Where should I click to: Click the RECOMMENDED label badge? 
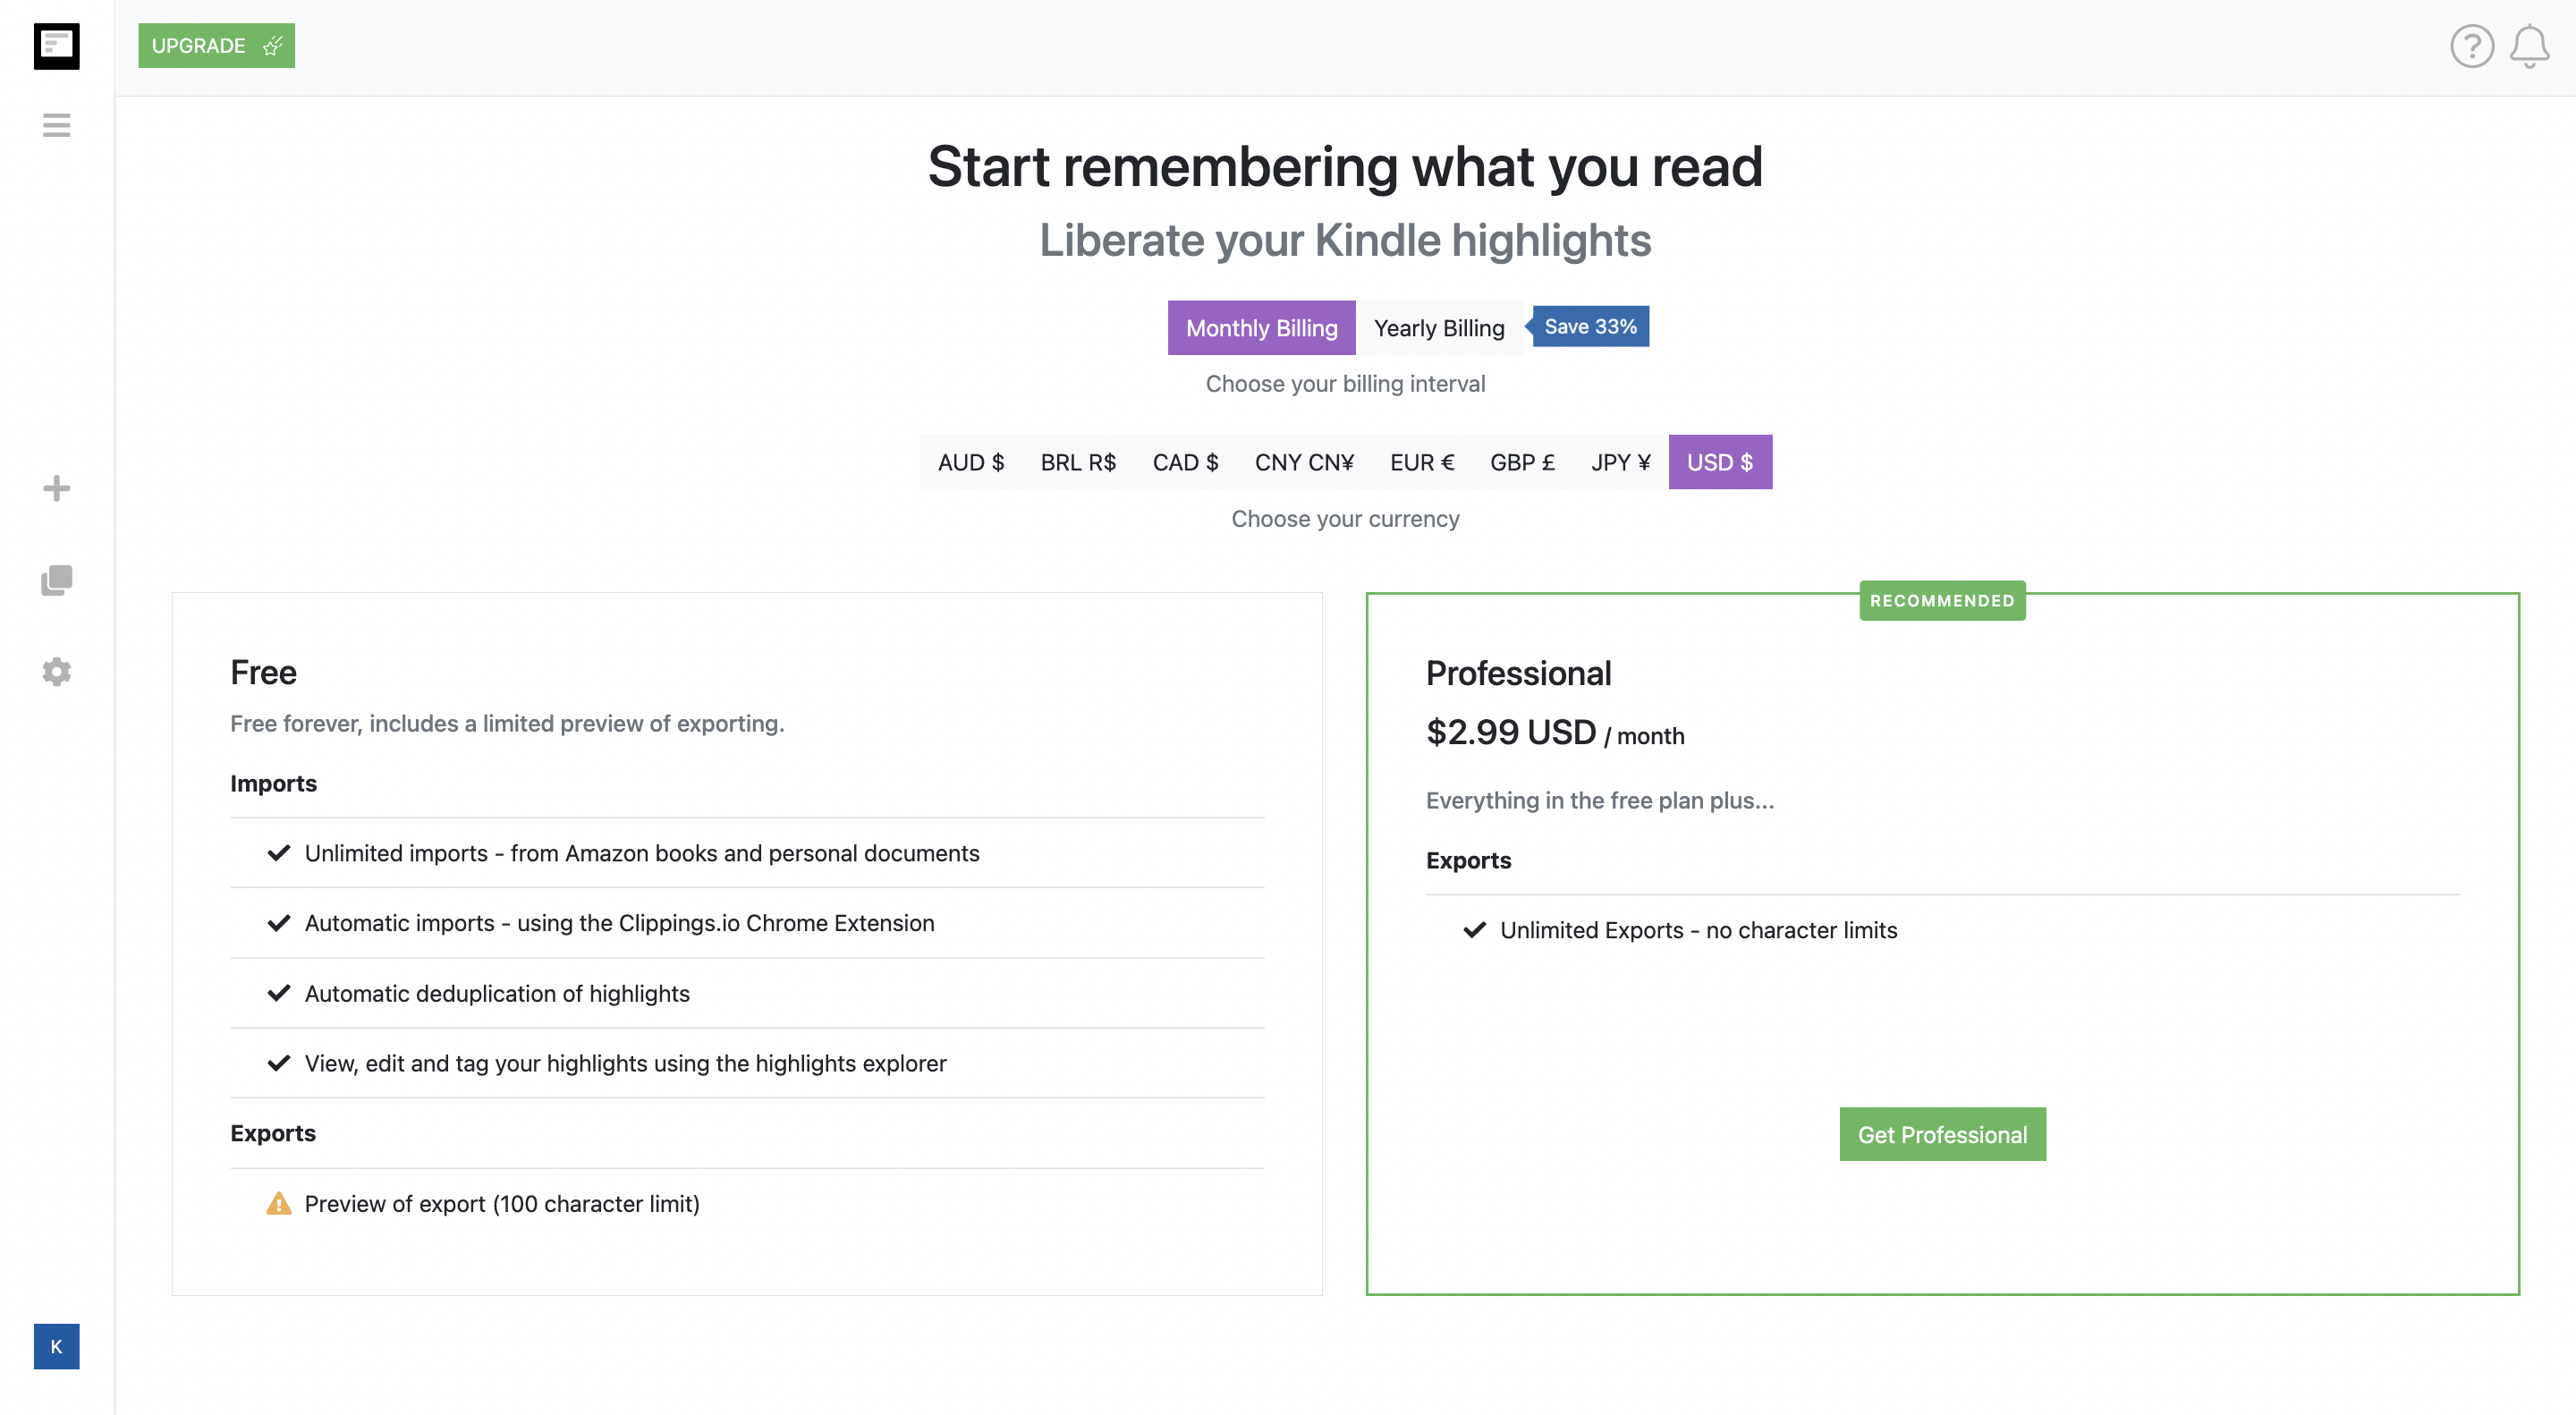pyautogui.click(x=1942, y=600)
